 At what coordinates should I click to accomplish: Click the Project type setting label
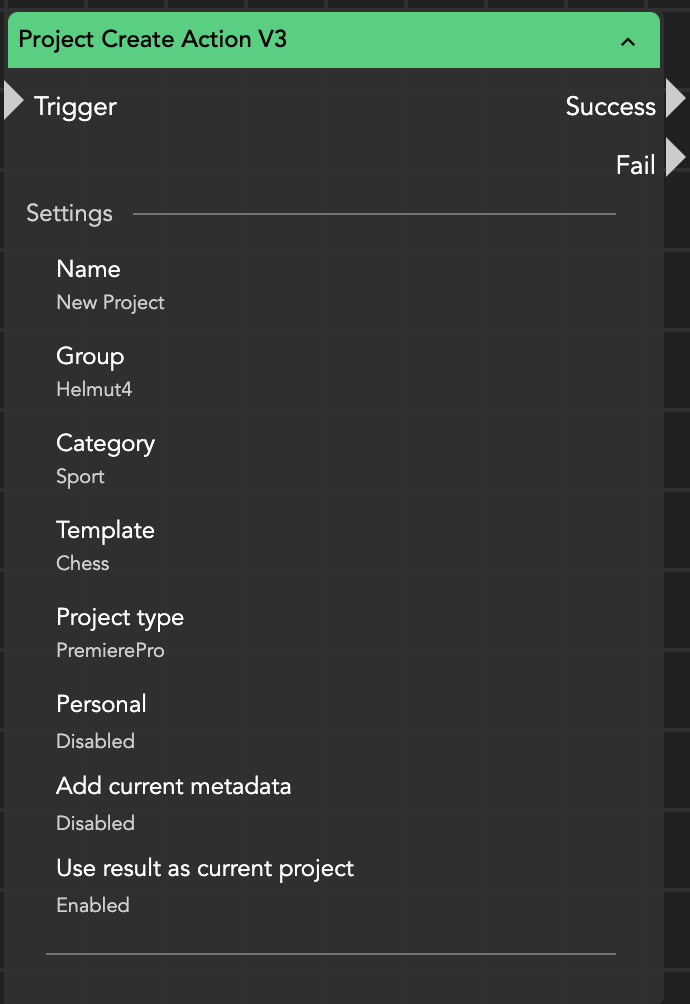[x=120, y=617]
